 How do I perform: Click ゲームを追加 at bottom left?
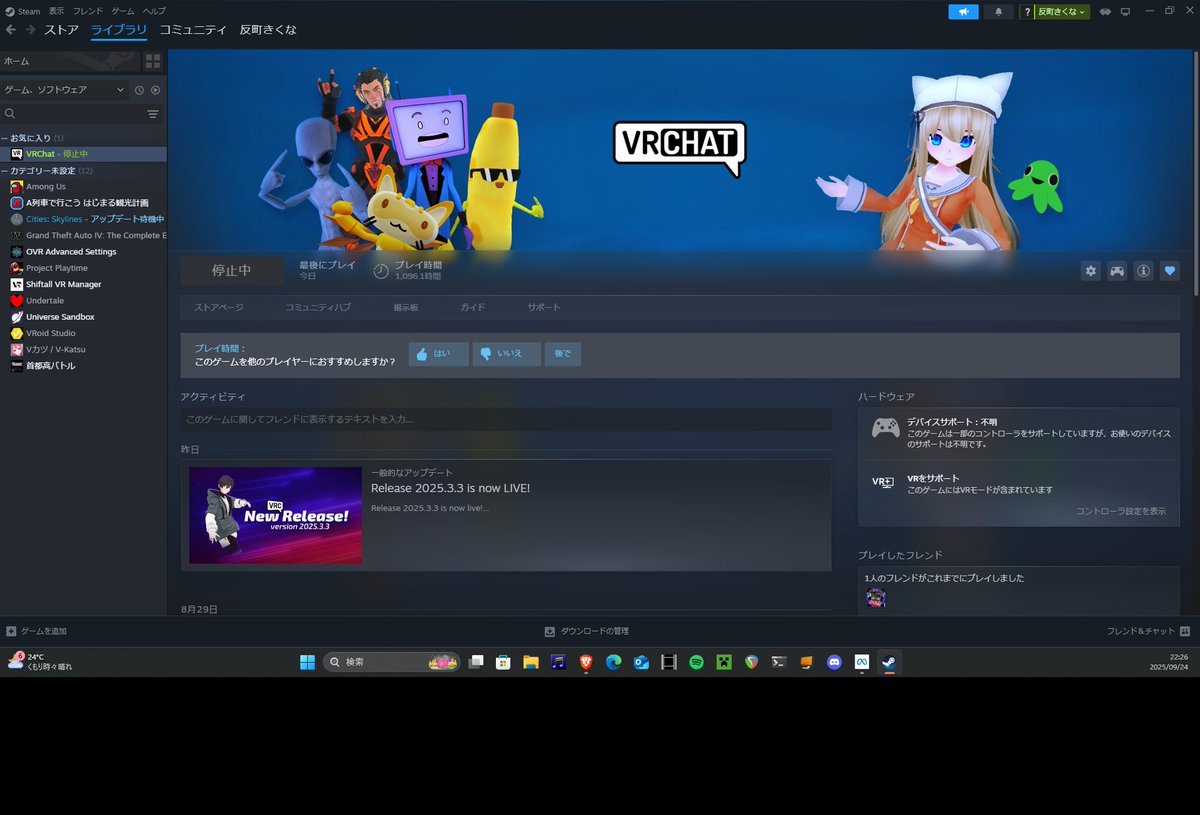(37, 632)
